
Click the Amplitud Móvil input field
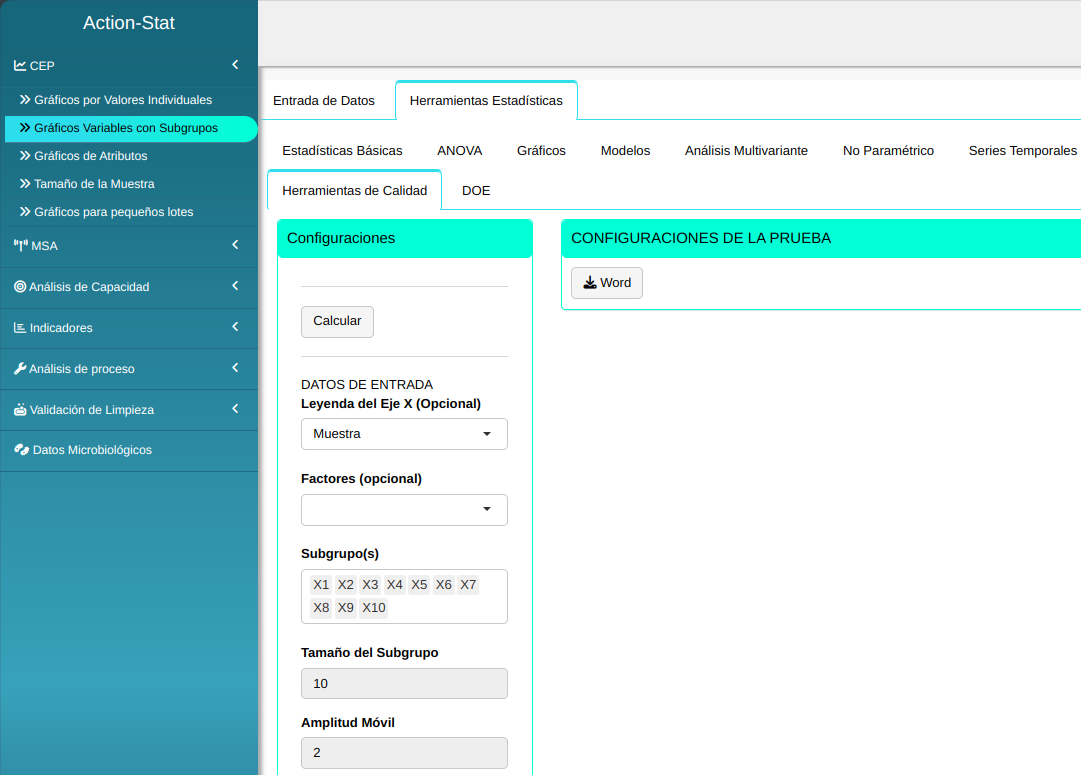click(x=404, y=753)
